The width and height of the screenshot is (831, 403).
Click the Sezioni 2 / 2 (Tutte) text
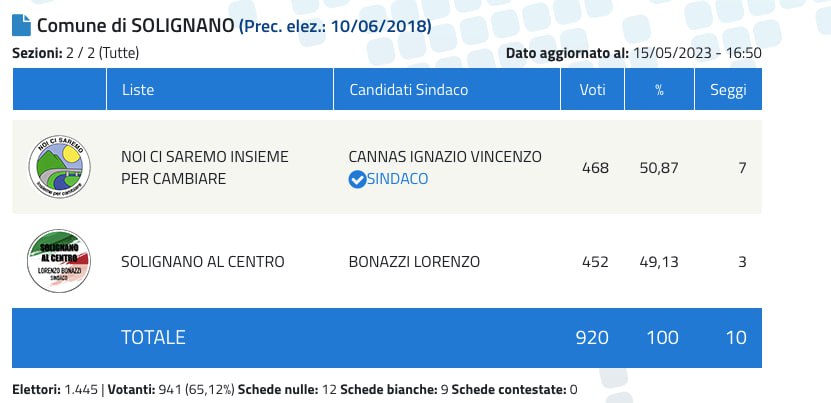pos(76,52)
